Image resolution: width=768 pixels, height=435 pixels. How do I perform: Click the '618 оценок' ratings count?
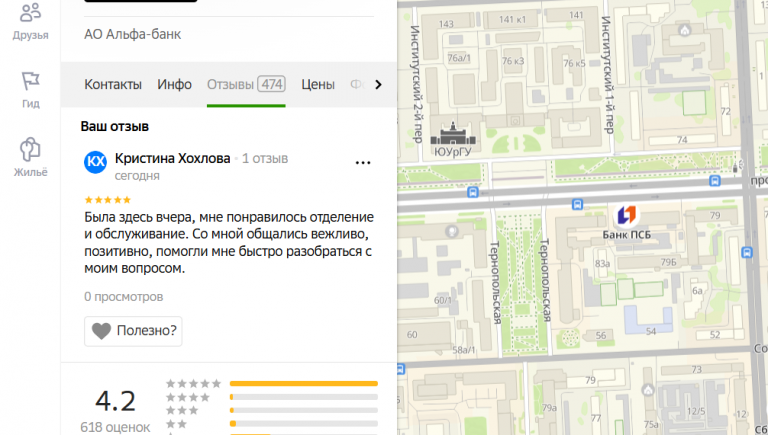115,427
